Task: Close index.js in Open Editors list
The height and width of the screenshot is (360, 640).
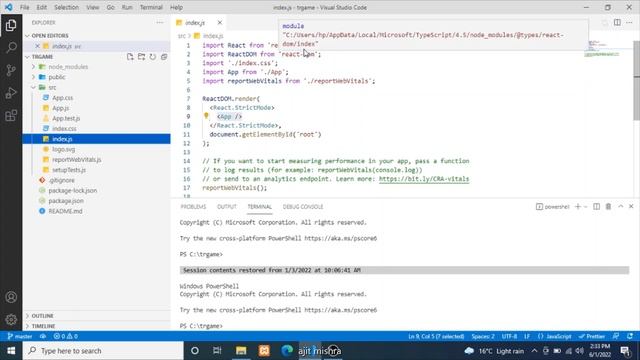Action: [38, 46]
